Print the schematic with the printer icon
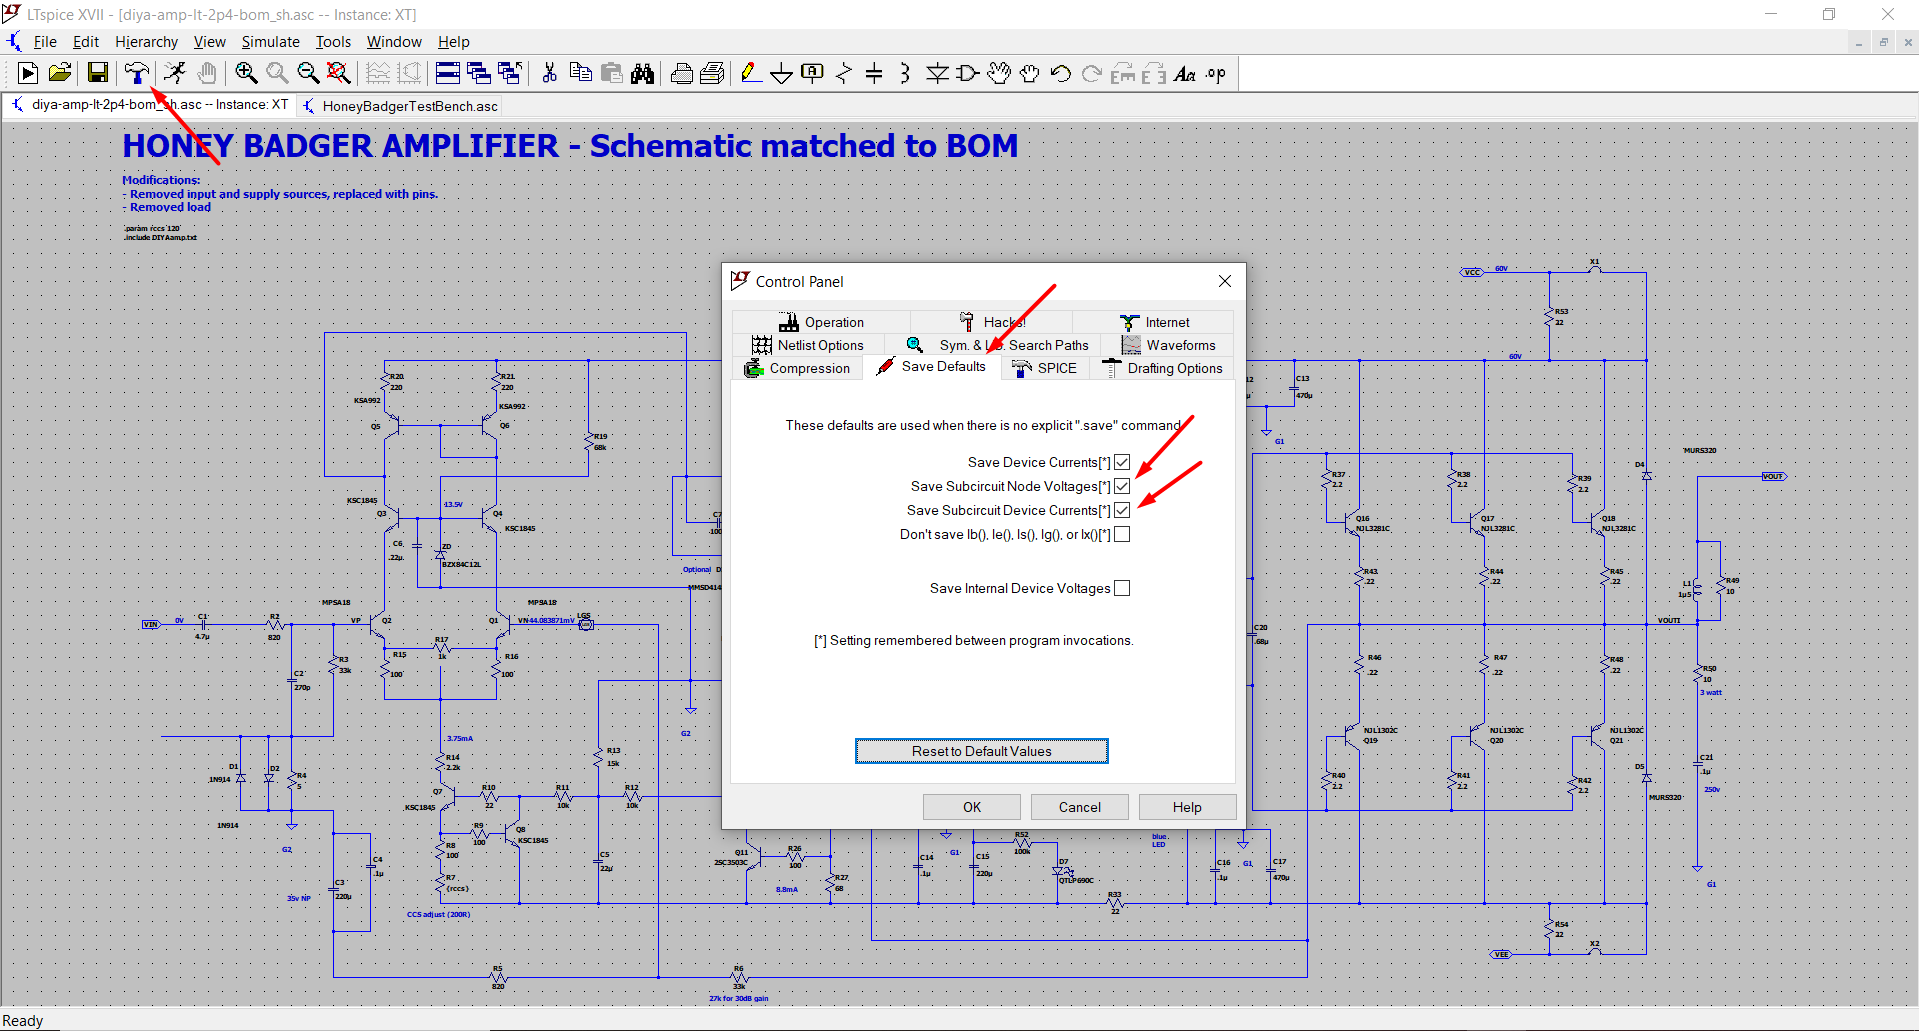 point(682,73)
